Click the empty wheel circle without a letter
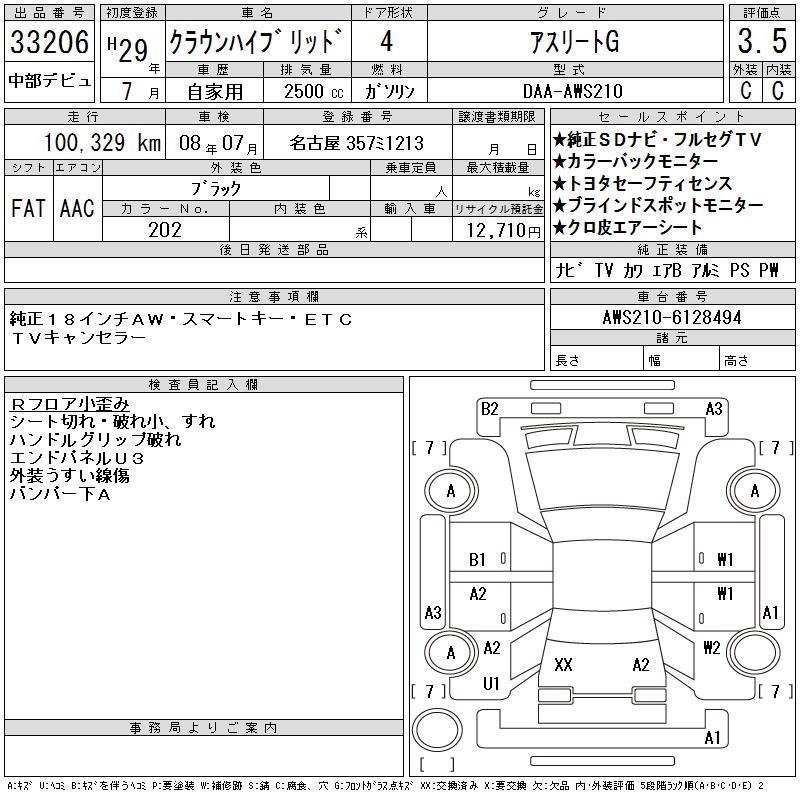Screen dimensions: 800x800 click(x=756, y=652)
